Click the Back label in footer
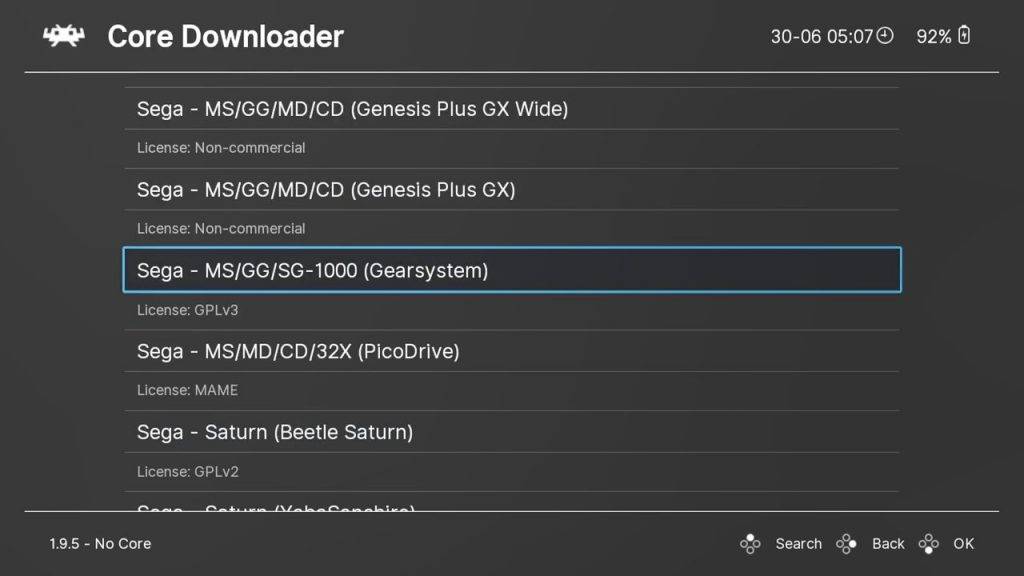This screenshot has height=576, width=1024. 888,543
